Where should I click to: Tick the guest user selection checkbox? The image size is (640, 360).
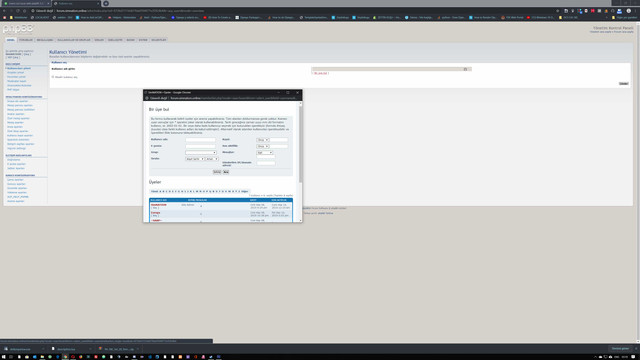(53, 77)
